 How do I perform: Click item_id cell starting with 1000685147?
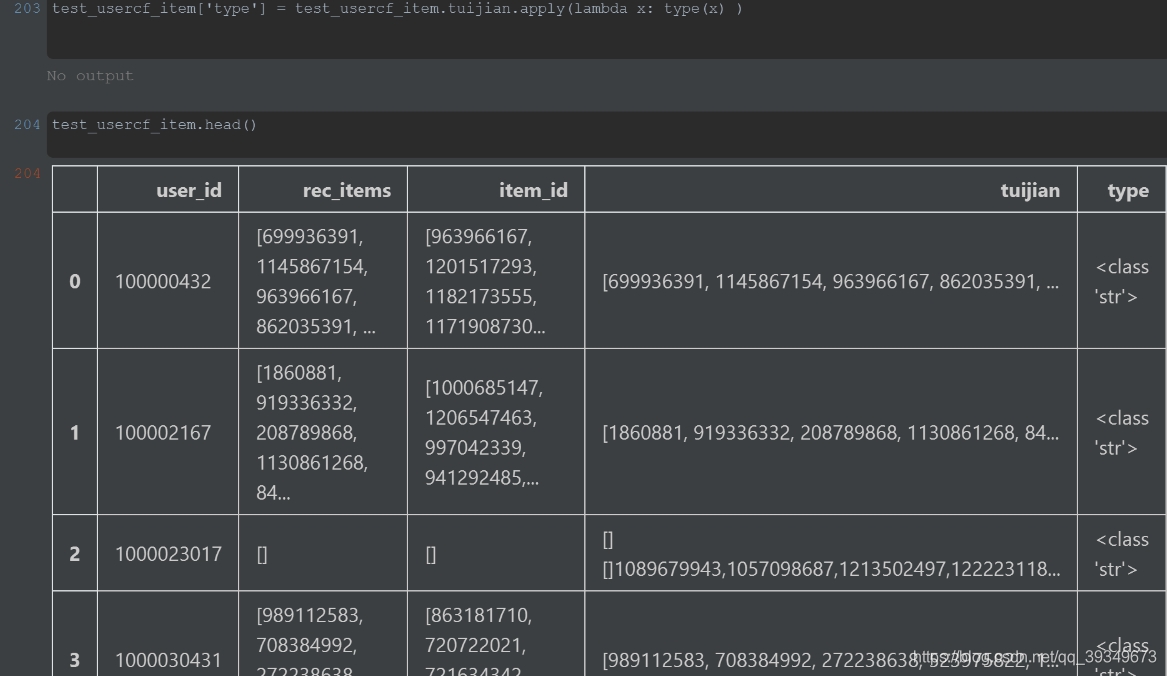[x=496, y=432]
